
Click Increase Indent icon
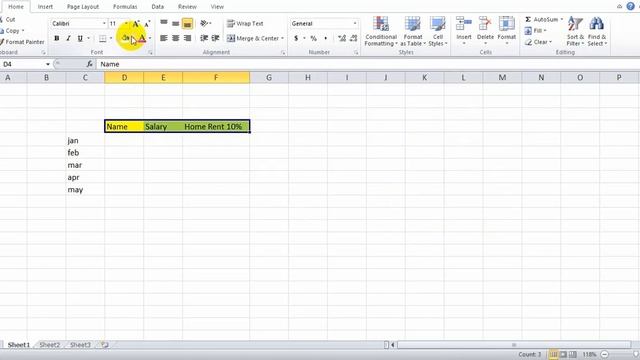coord(216,38)
